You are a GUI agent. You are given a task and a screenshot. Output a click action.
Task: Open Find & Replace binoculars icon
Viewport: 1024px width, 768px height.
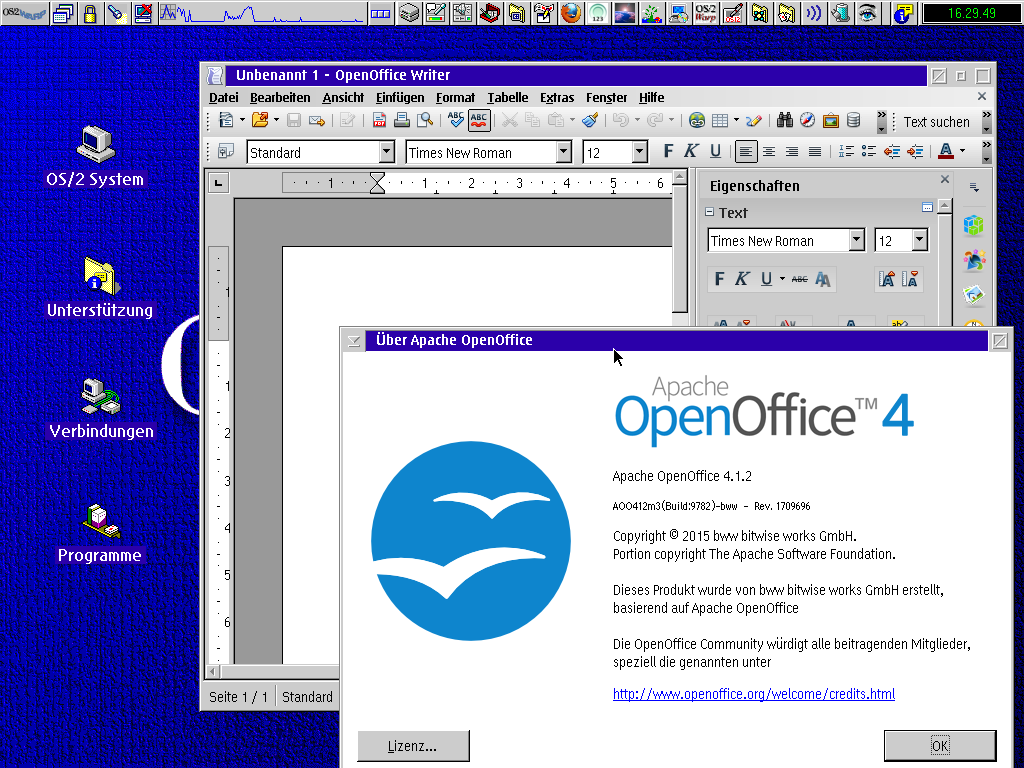tap(785, 120)
